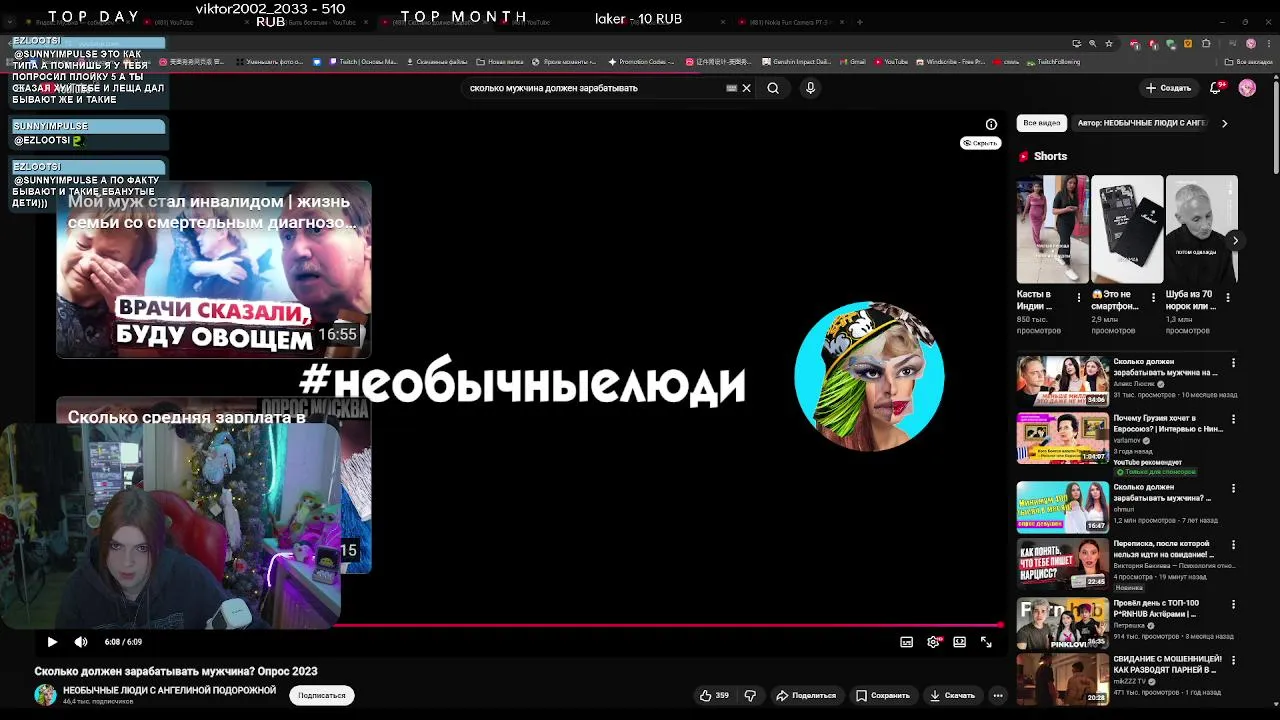Open the player settings gear
This screenshot has width=1280, height=720.
(x=933, y=642)
